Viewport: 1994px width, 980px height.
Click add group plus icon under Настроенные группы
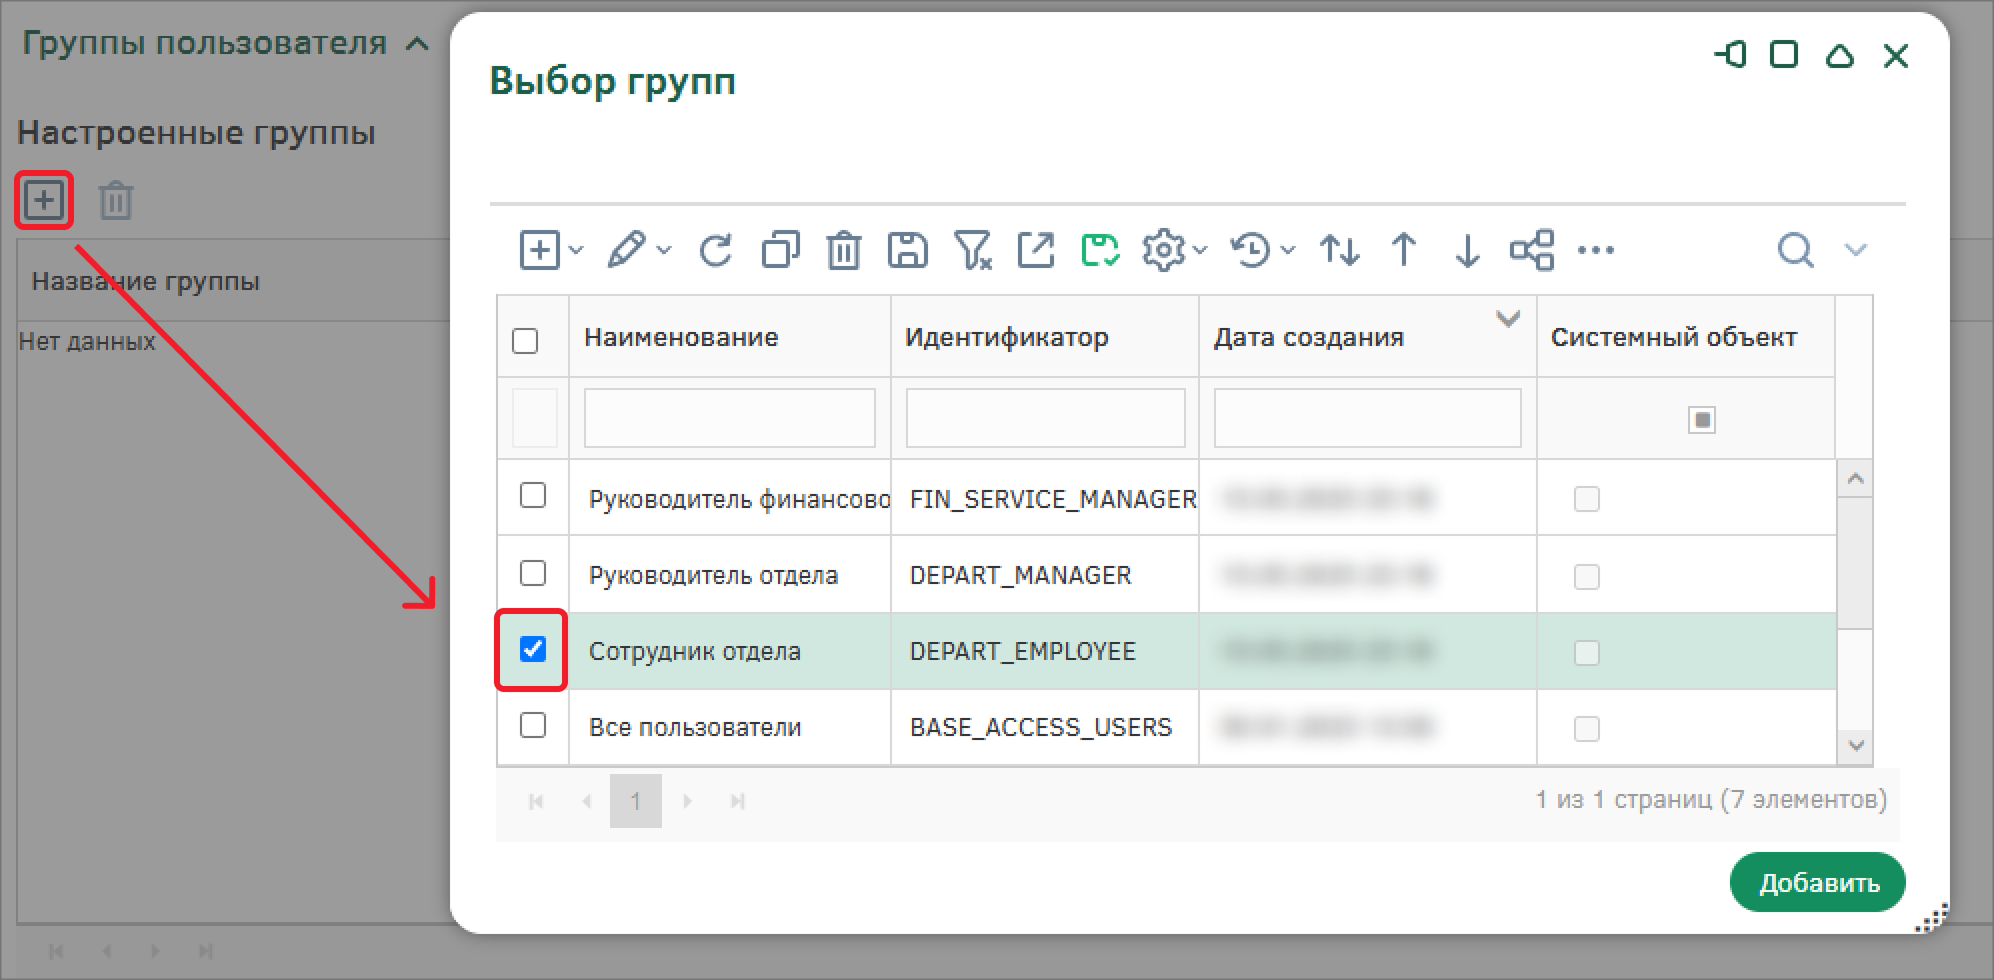(44, 201)
